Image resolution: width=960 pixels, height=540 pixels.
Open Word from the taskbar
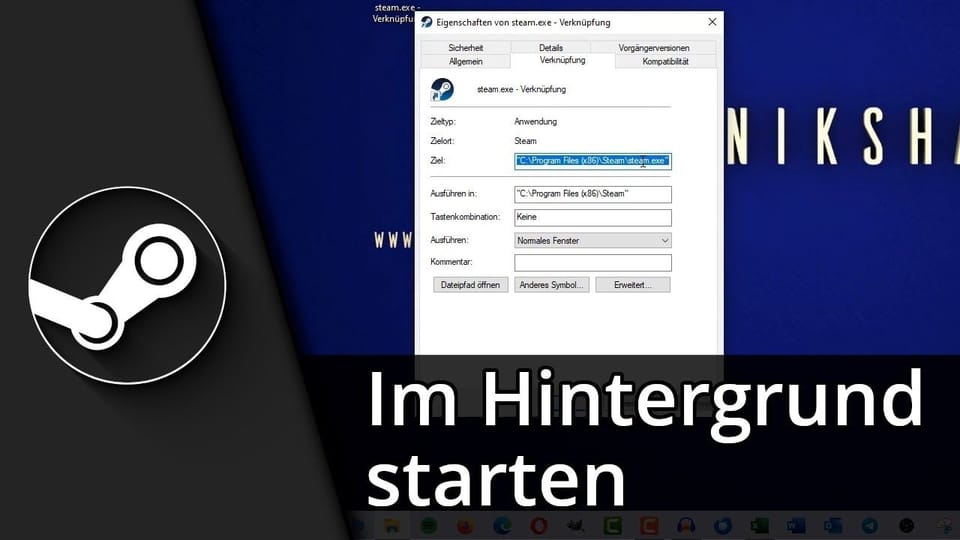point(796,525)
